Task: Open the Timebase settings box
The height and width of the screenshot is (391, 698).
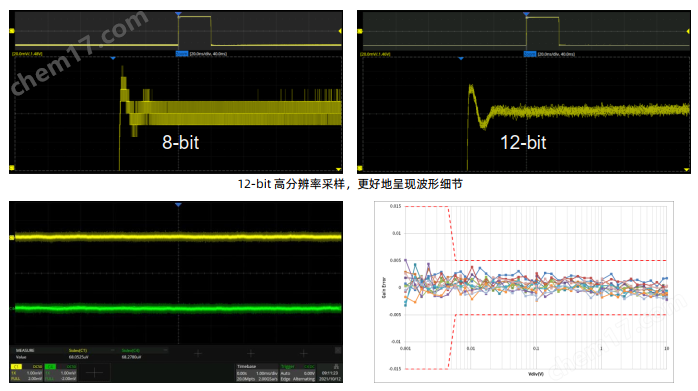Action: pos(257,373)
